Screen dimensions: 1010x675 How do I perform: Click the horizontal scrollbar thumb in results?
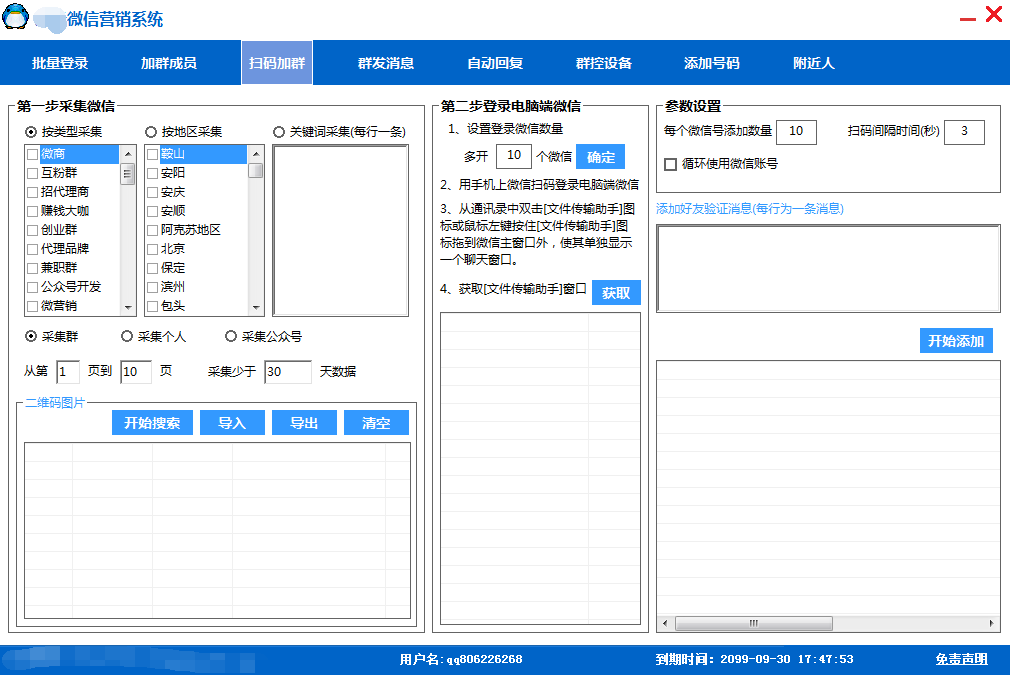pyautogui.click(x=754, y=623)
